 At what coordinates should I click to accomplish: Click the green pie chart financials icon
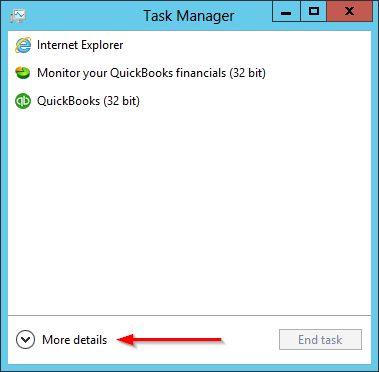(23, 73)
